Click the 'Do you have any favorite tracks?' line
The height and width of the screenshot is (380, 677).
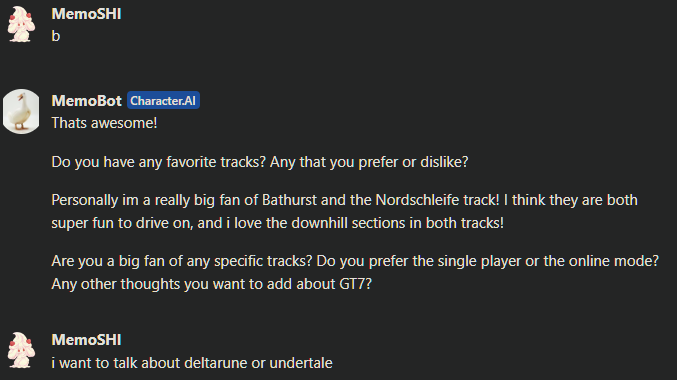point(158,162)
